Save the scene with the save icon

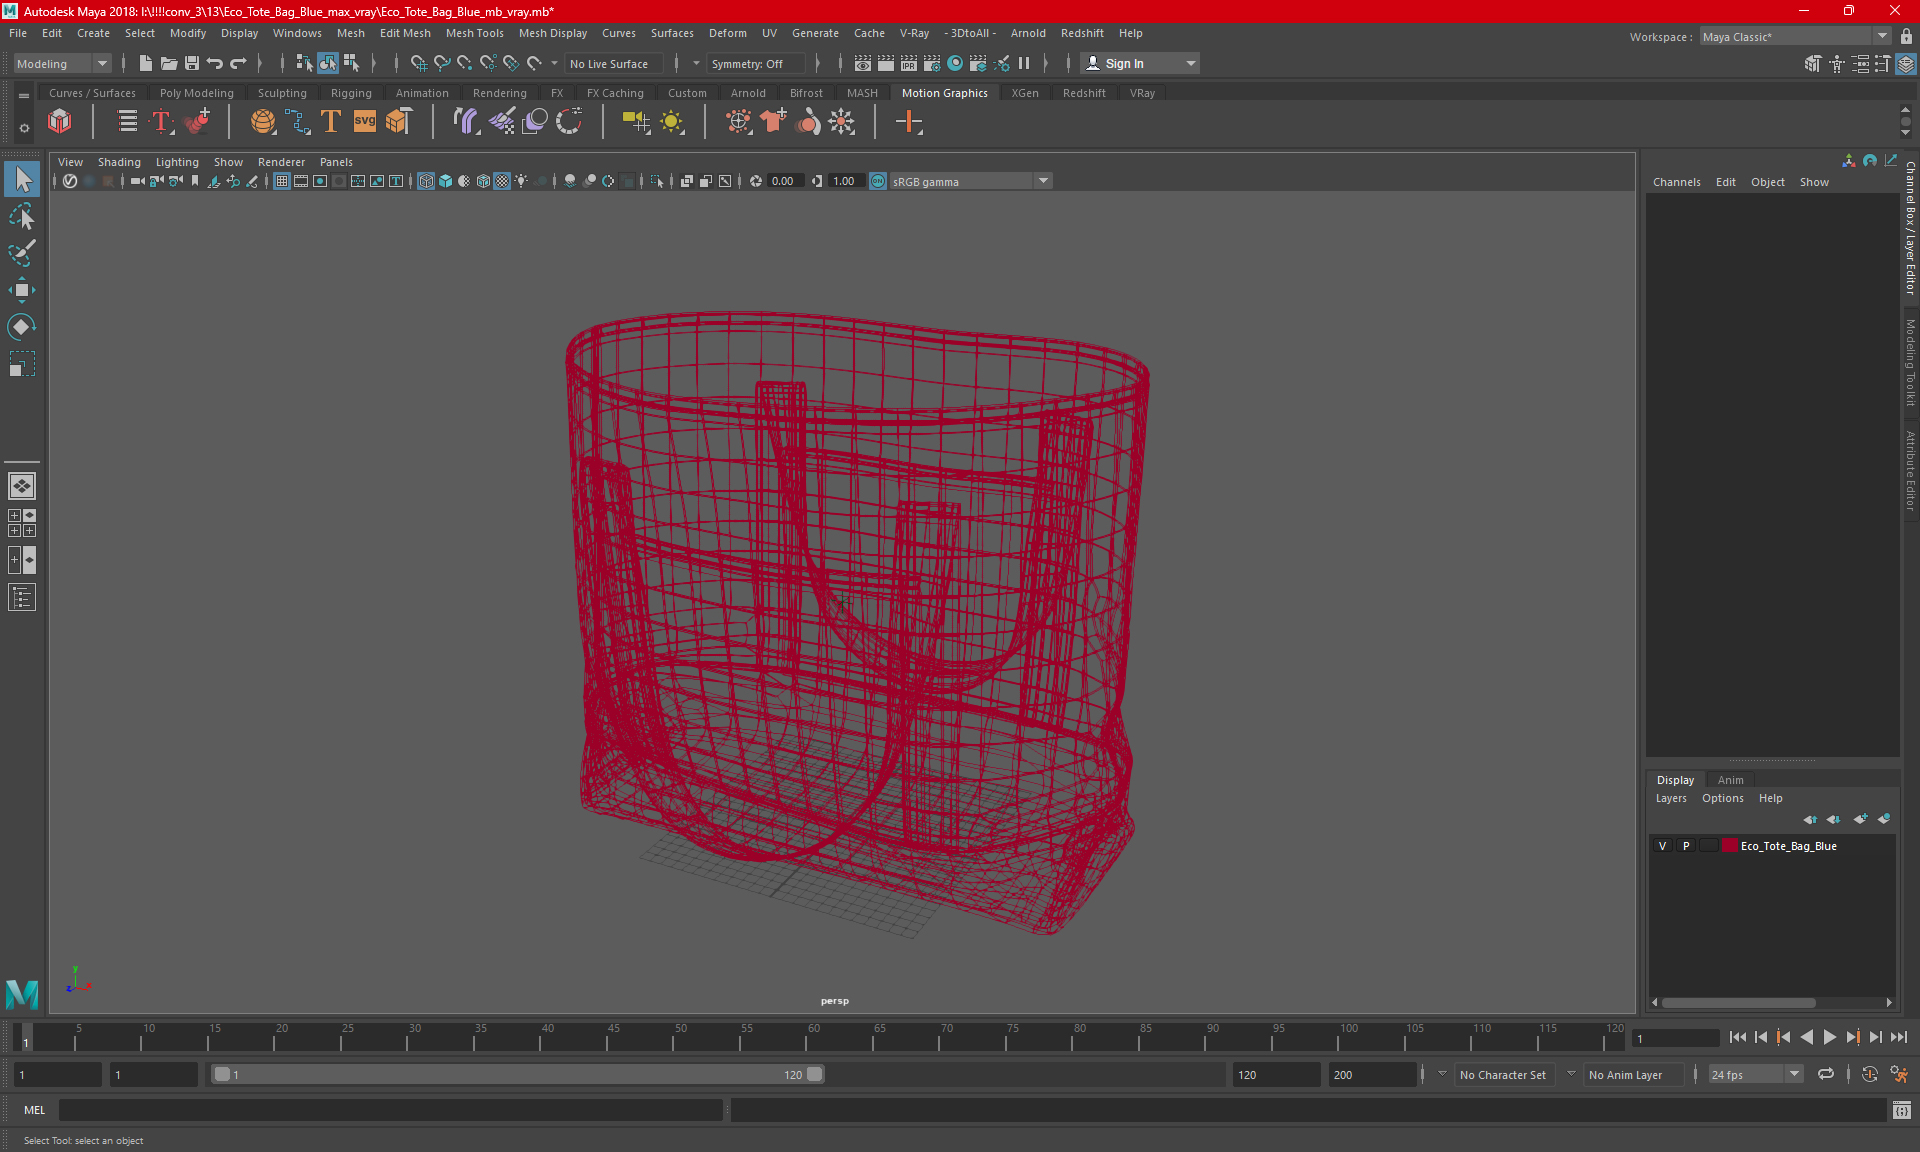(x=192, y=63)
